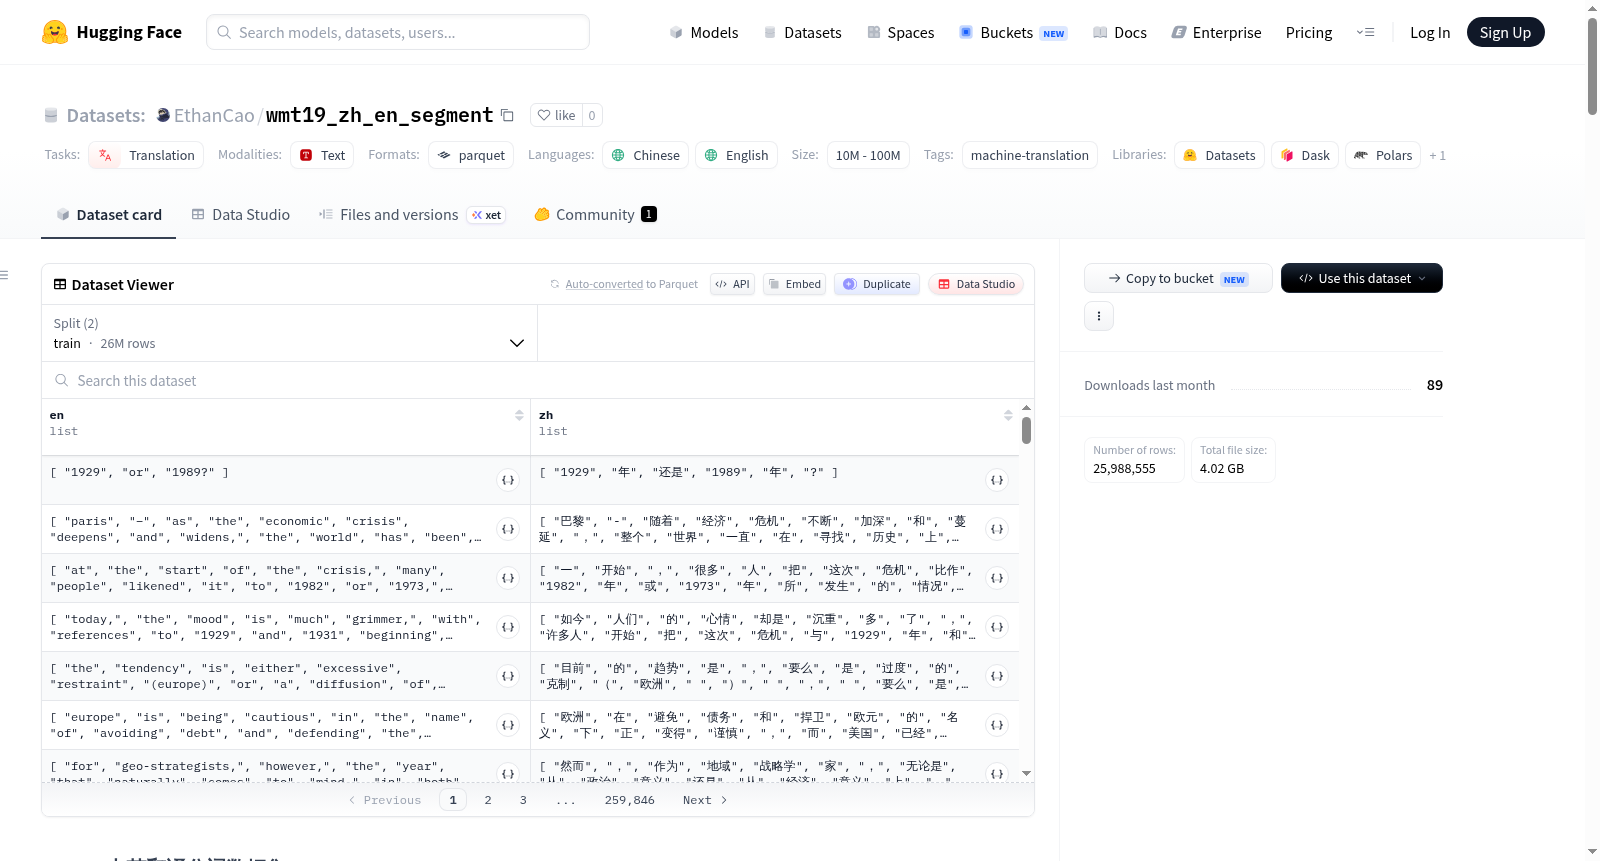Click the Duplicate button
This screenshot has width=1600, height=861.
click(x=876, y=284)
